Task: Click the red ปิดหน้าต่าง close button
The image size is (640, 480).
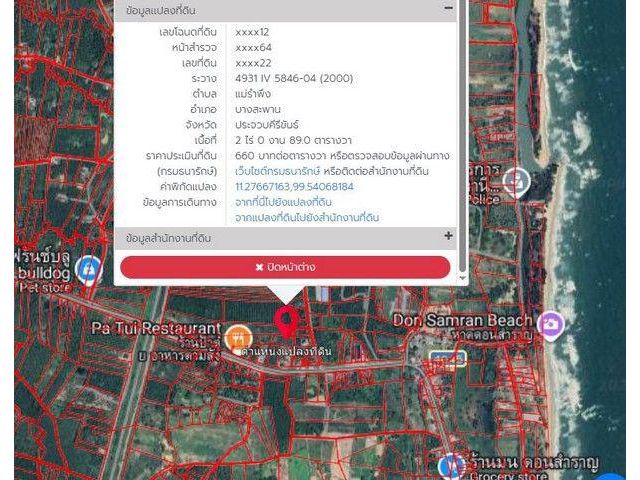Action: point(285,267)
